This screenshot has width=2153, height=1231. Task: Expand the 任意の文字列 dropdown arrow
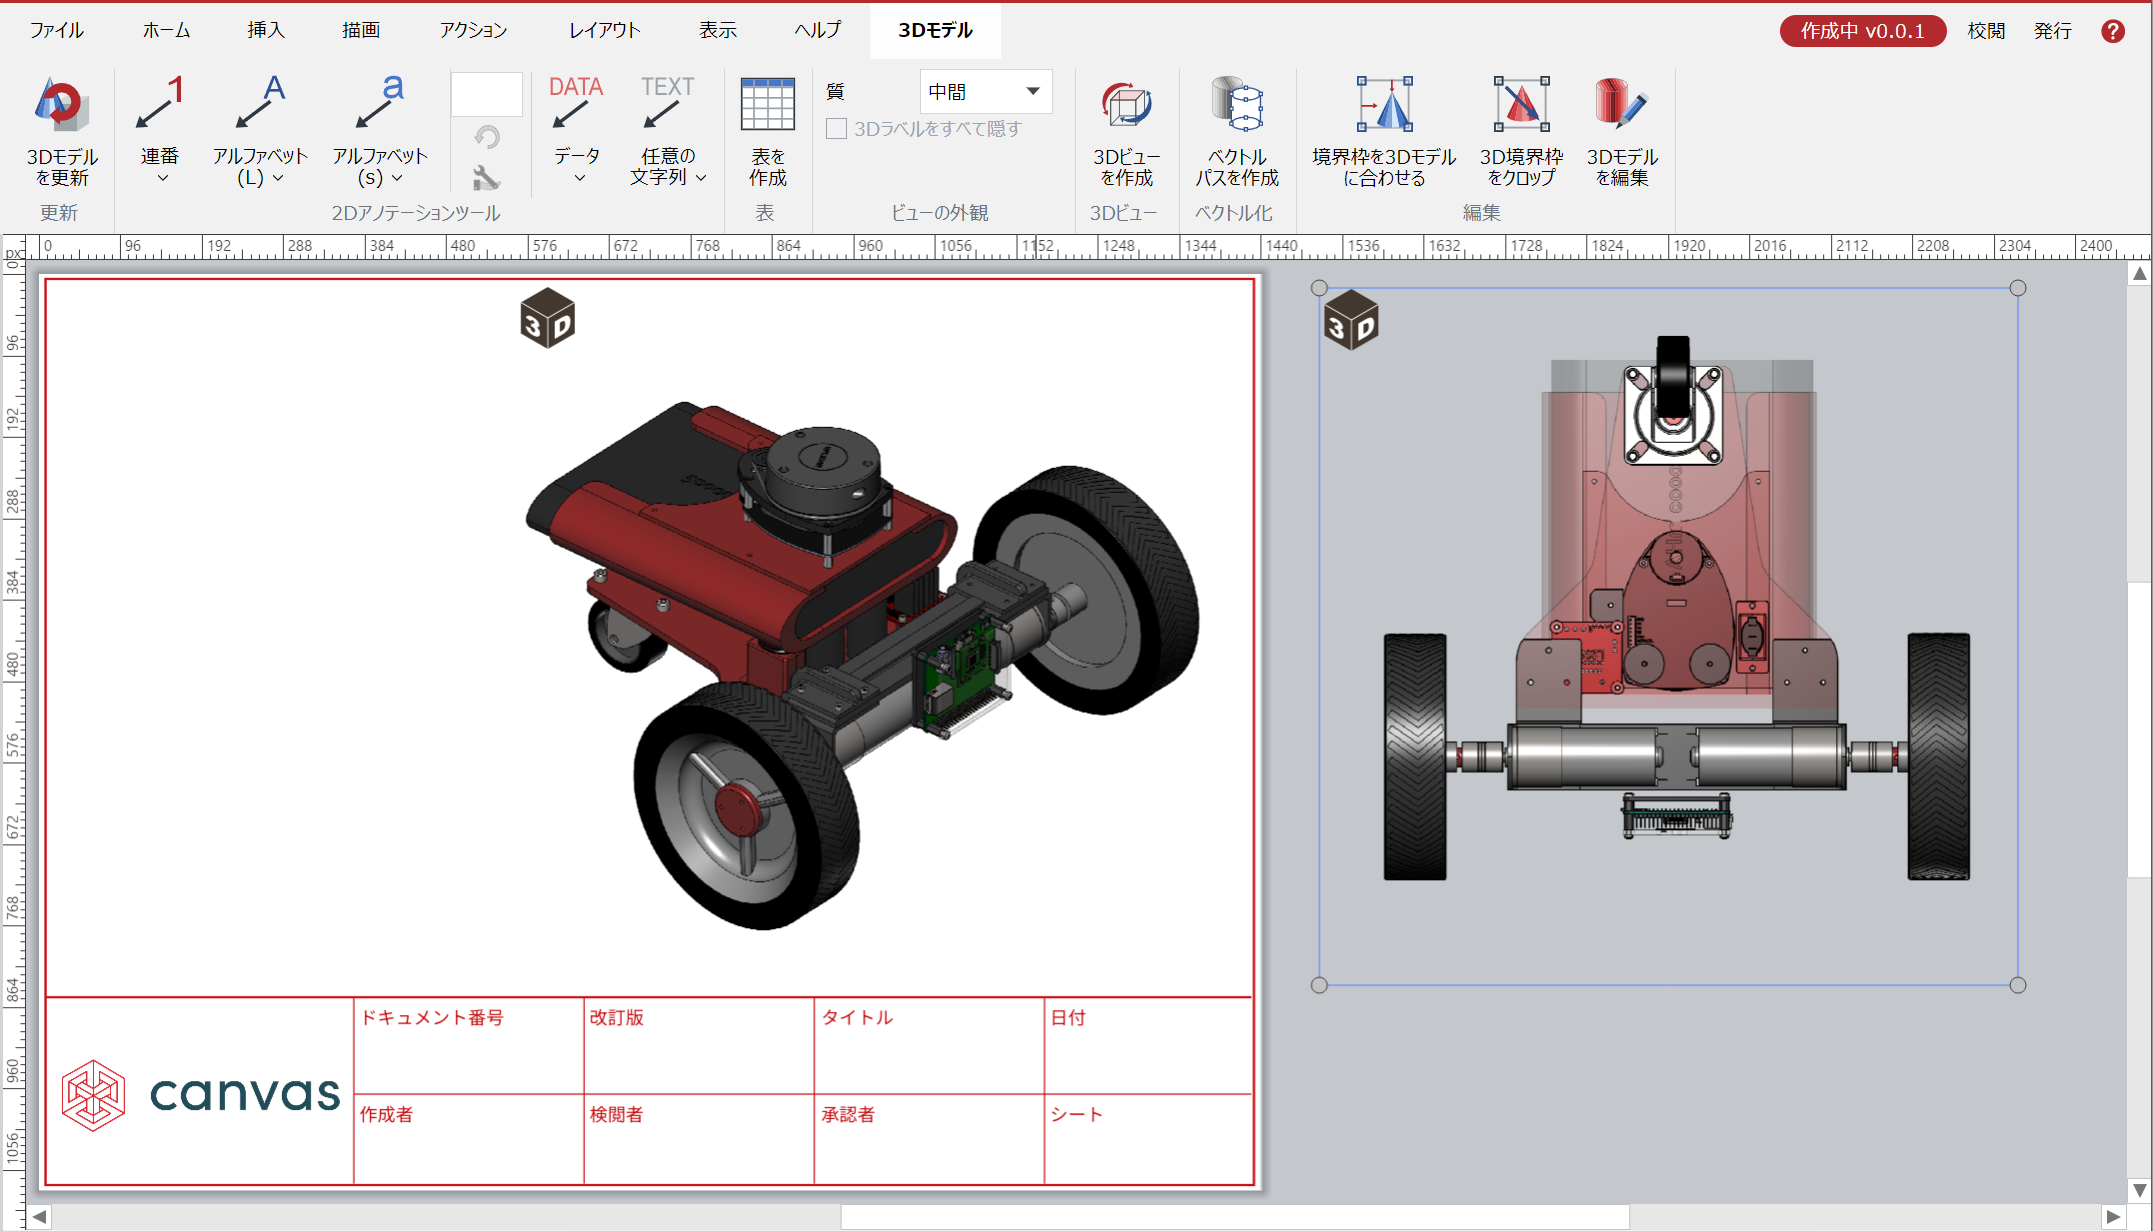(x=701, y=178)
